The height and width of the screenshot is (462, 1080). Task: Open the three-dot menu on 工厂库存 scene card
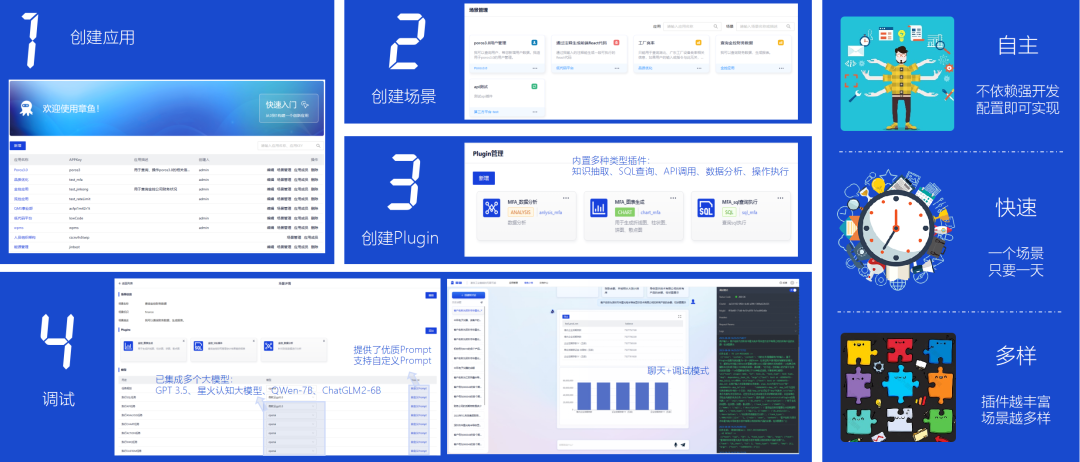(x=699, y=68)
